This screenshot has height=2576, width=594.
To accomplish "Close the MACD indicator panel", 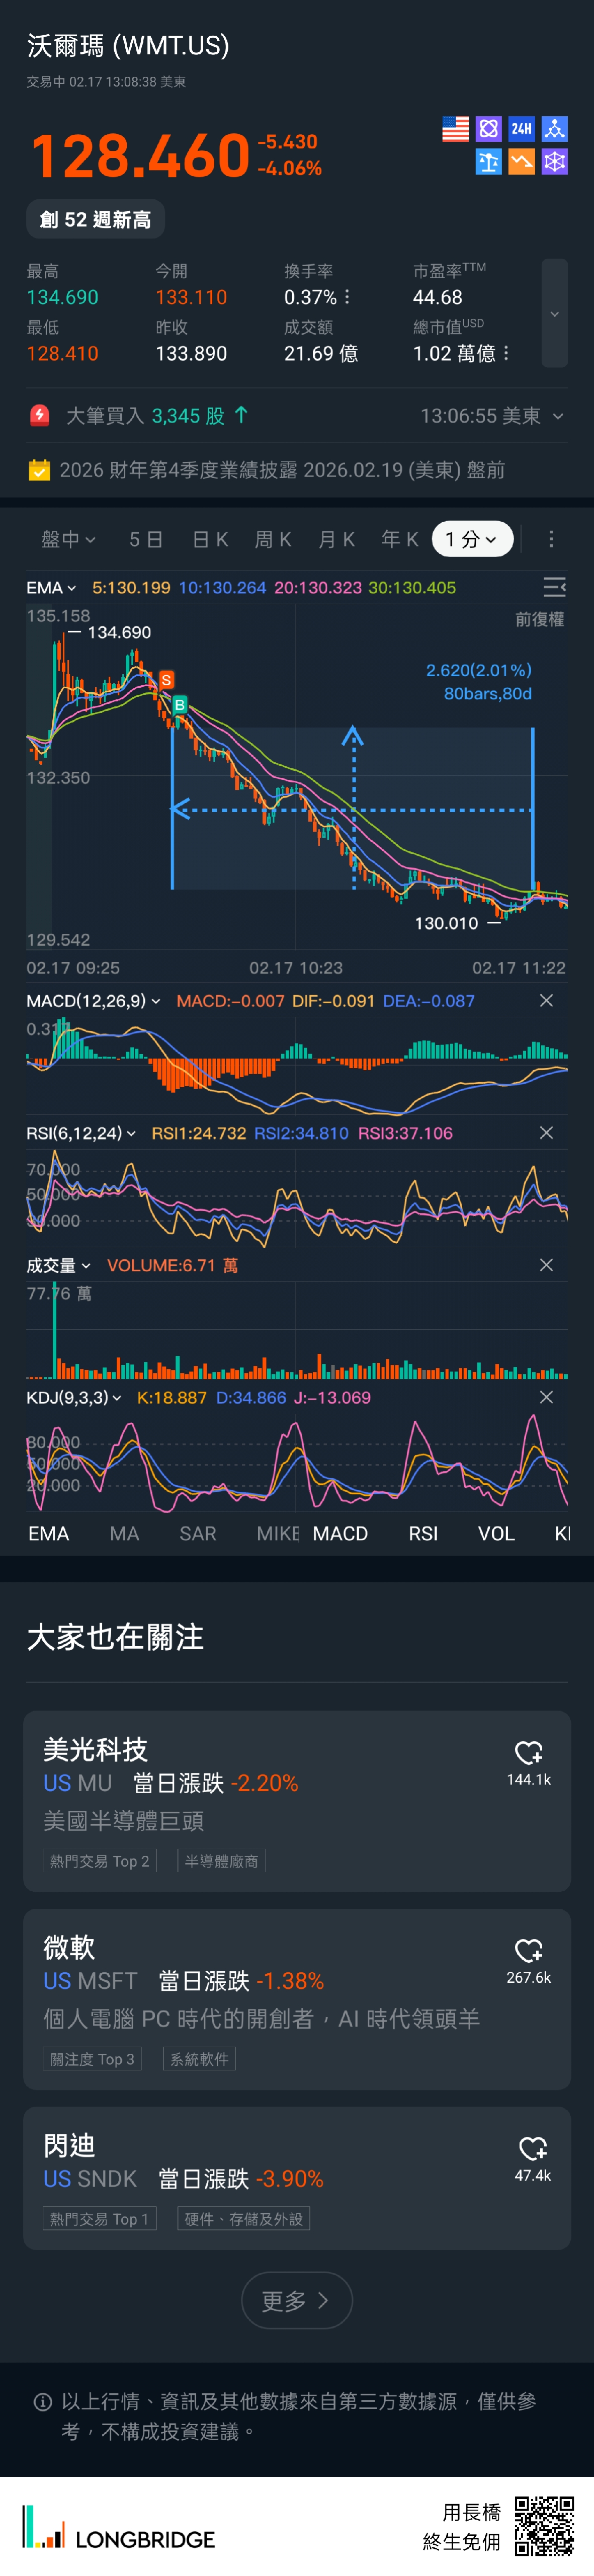I will 546,1001.
